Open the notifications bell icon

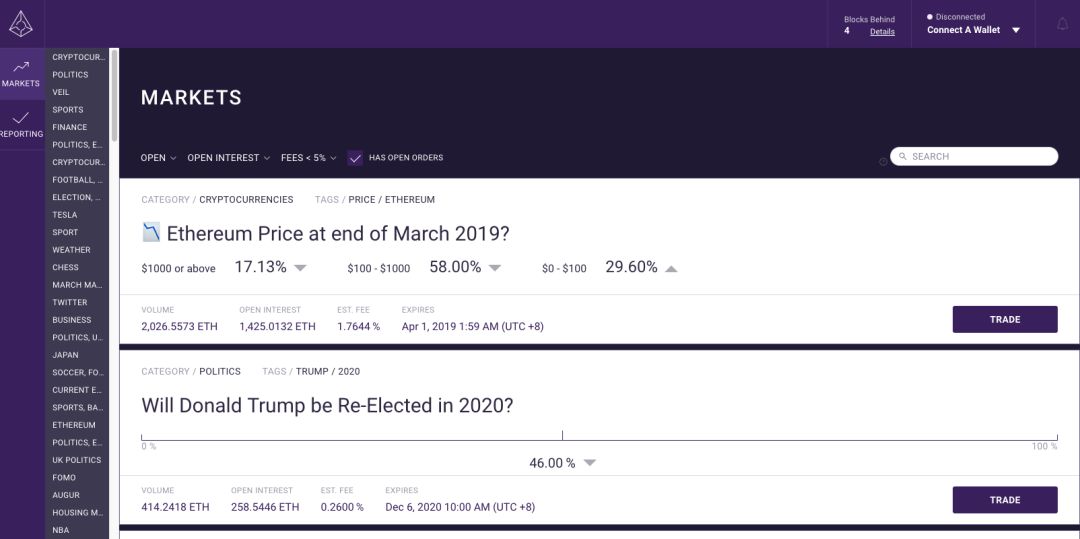pyautogui.click(x=1062, y=24)
